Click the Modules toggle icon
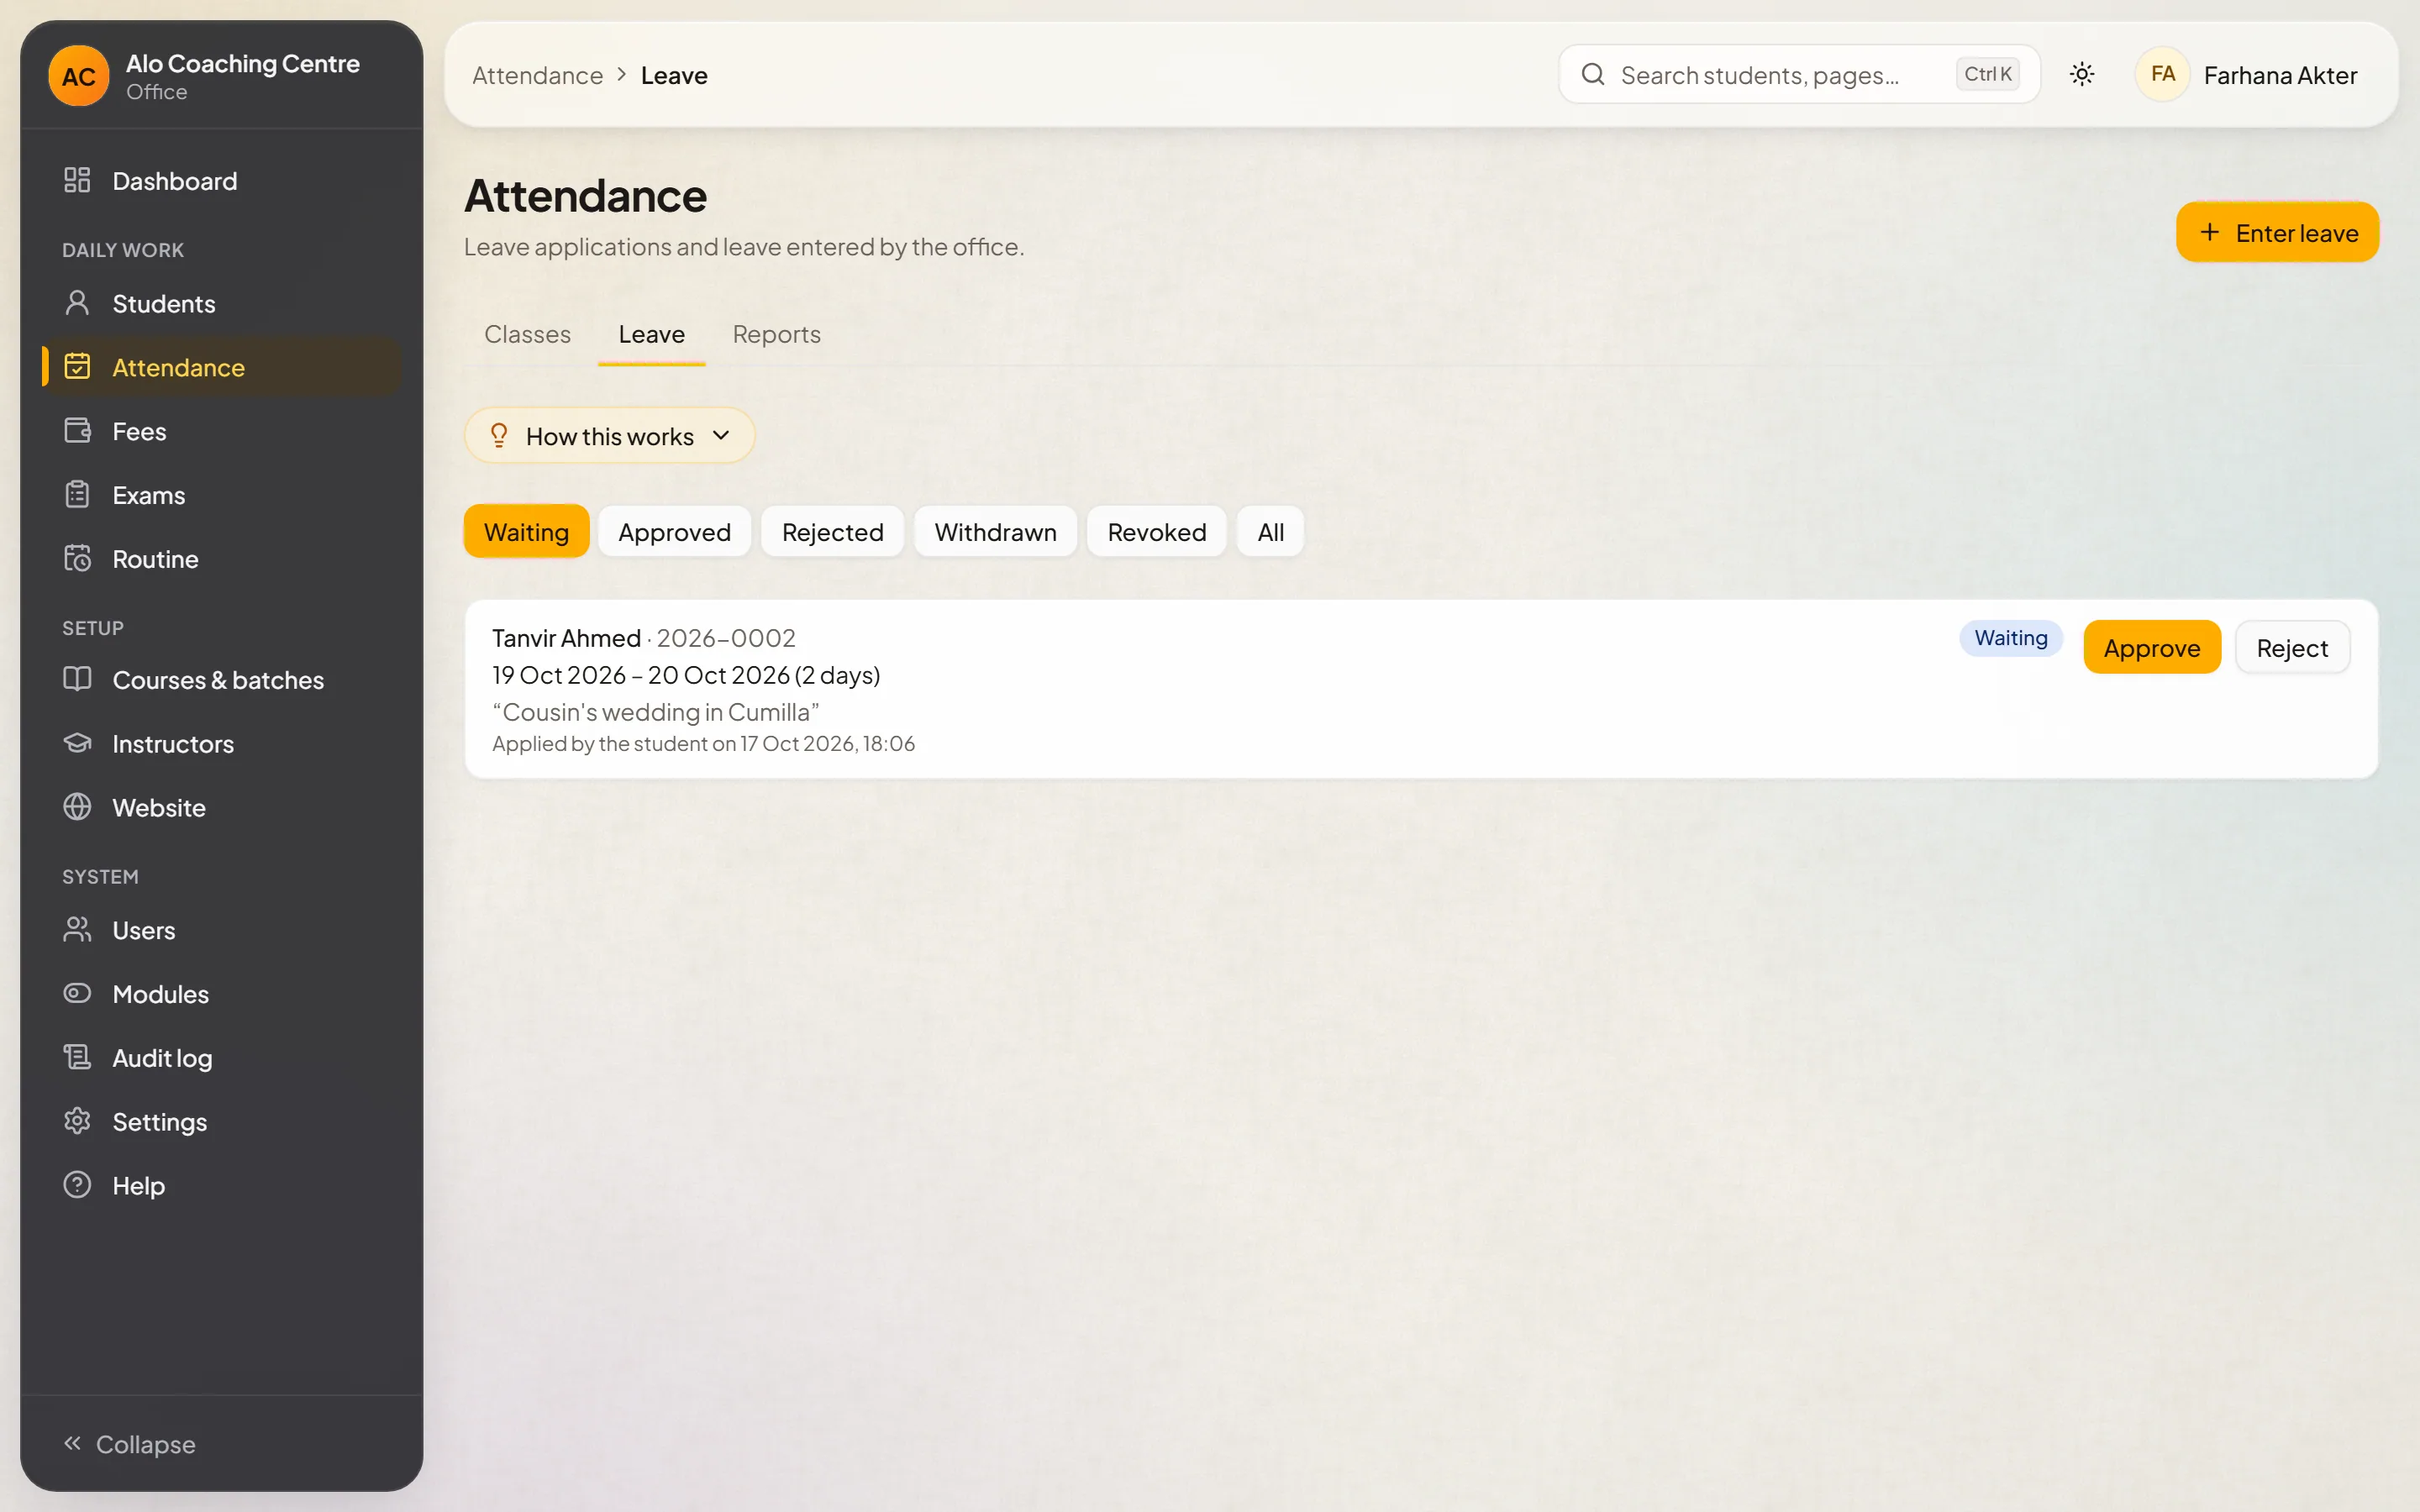The width and height of the screenshot is (2420, 1512). click(x=77, y=994)
